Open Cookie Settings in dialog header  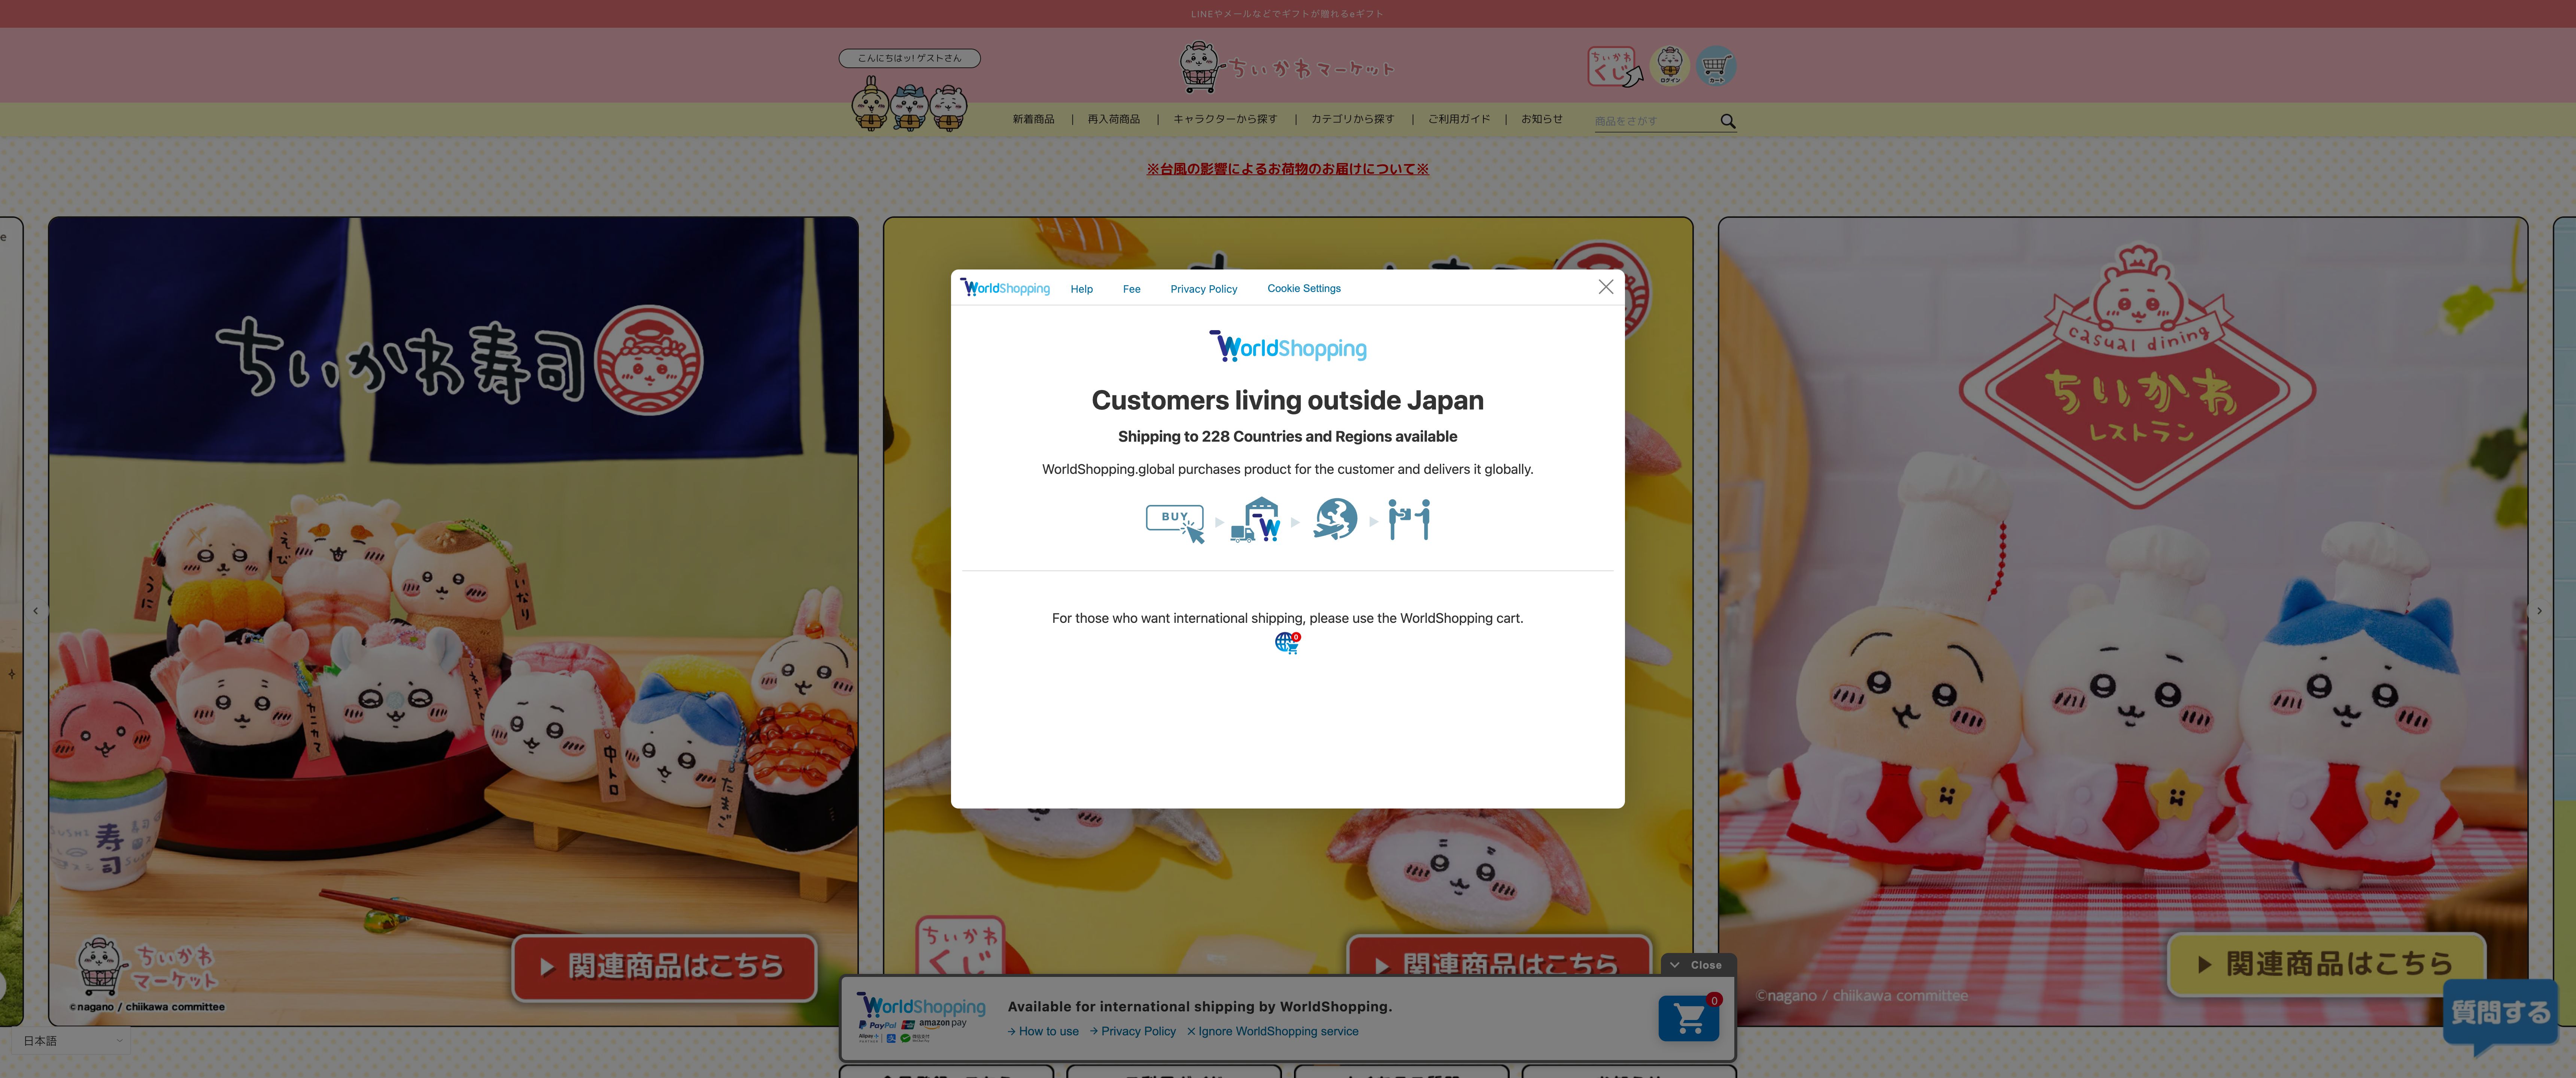click(x=1304, y=288)
